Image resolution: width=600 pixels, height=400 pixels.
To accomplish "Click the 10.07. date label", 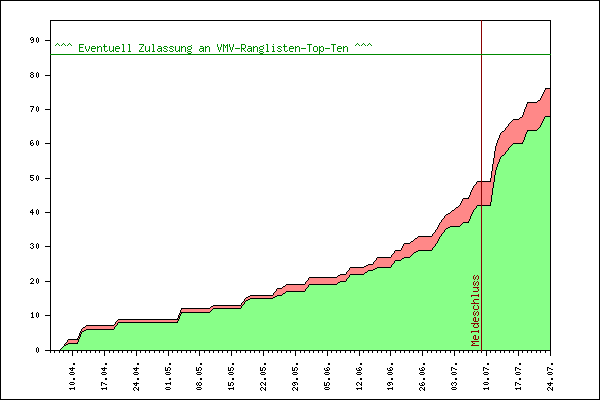I will tap(486, 377).
